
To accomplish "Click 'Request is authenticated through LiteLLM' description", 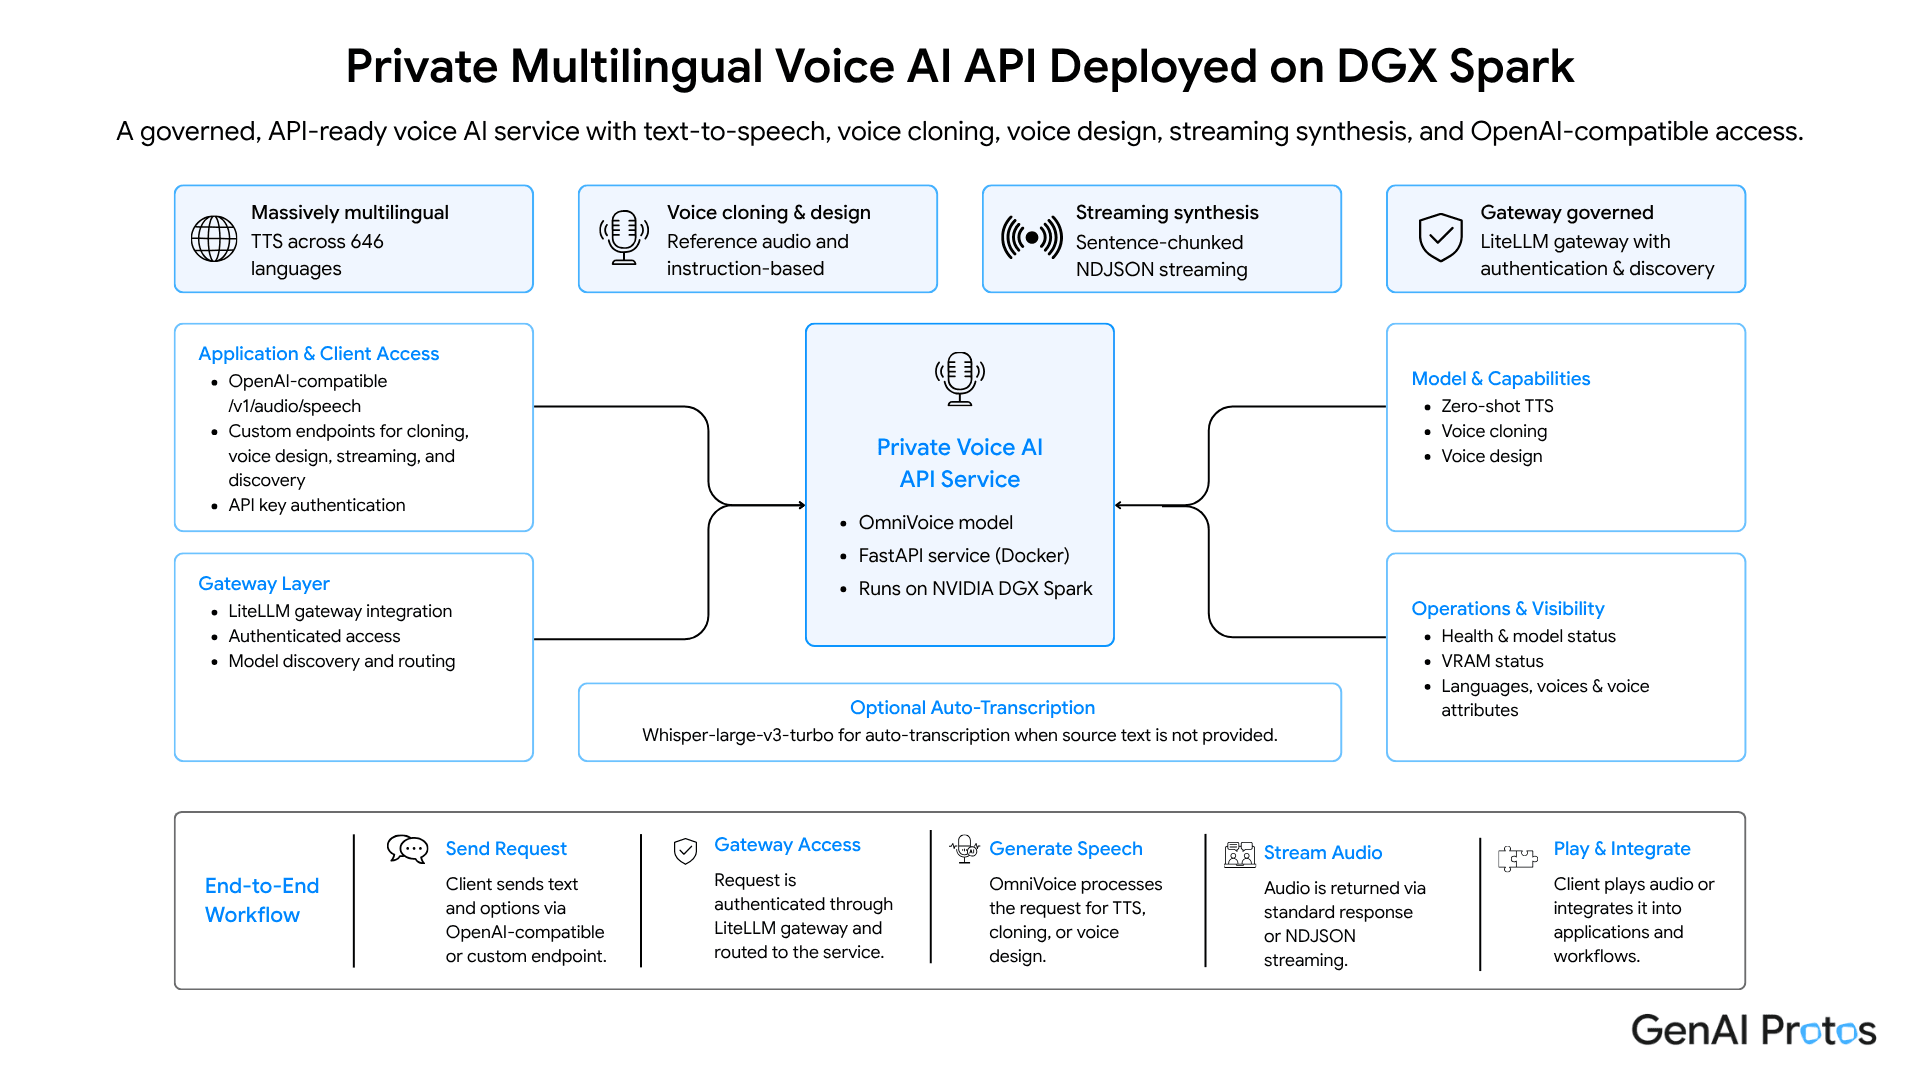I will pos(803,917).
